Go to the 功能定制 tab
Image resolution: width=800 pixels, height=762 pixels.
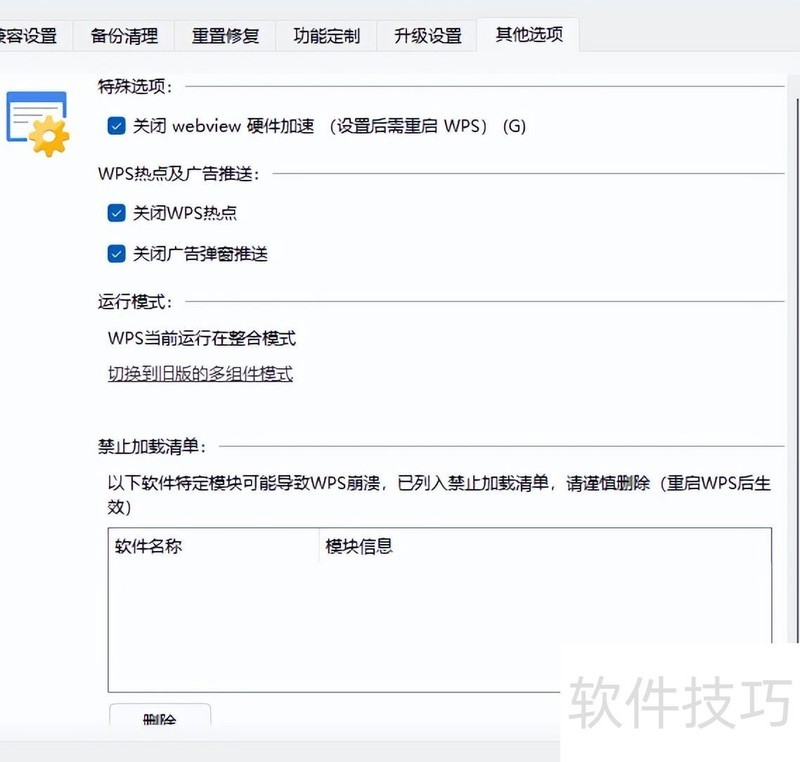(x=326, y=36)
